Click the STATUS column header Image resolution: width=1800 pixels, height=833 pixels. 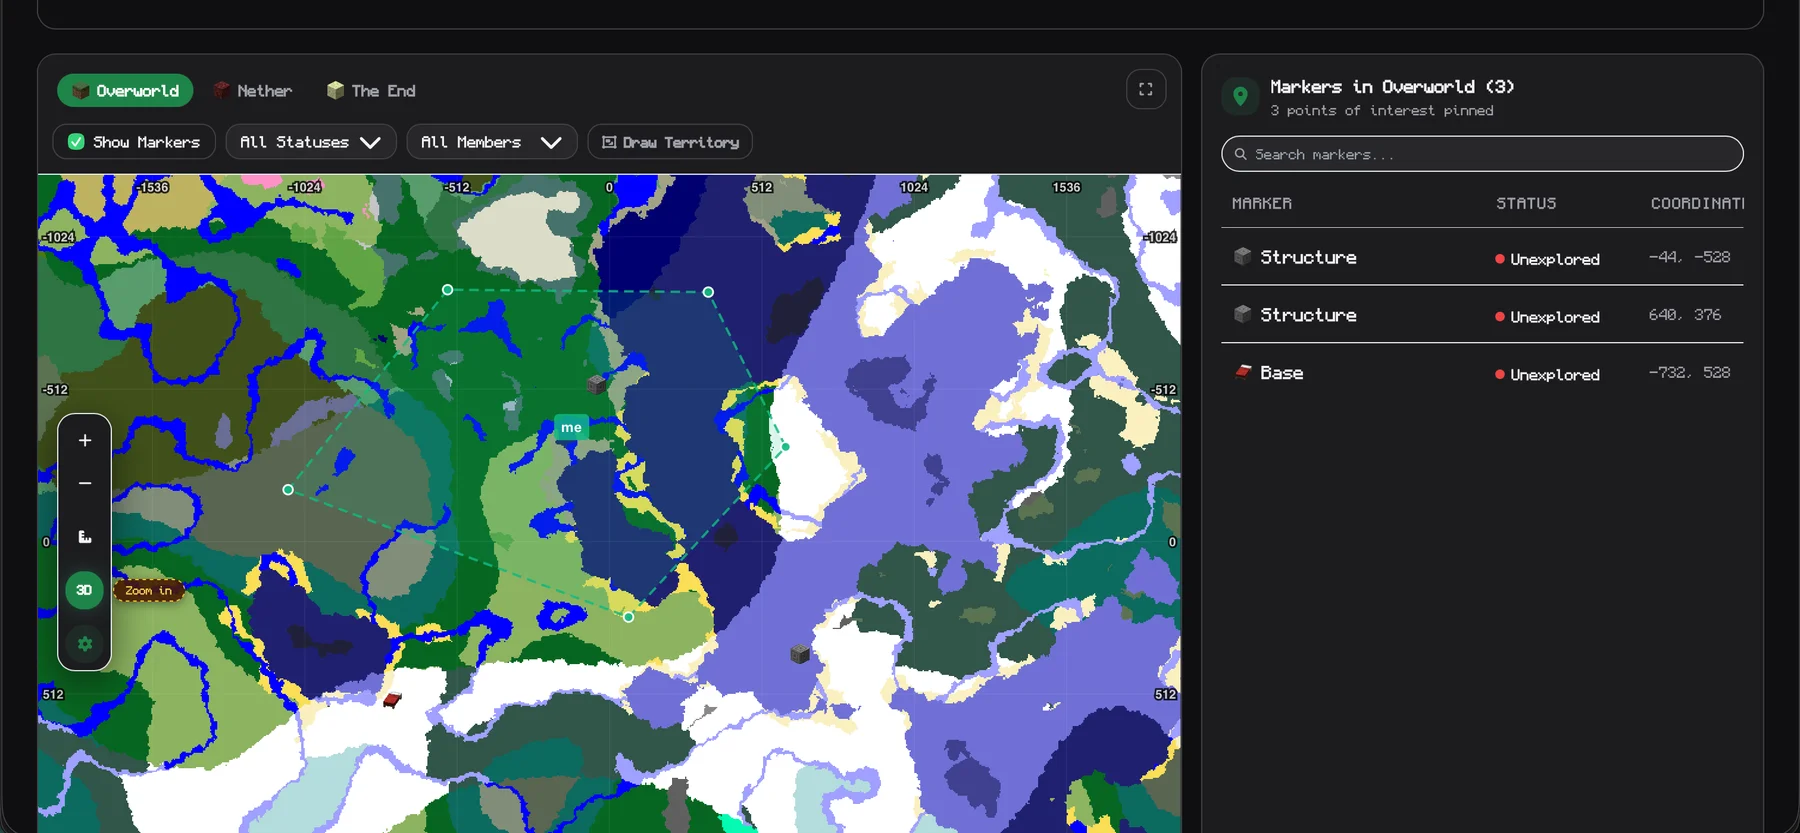1526,203
